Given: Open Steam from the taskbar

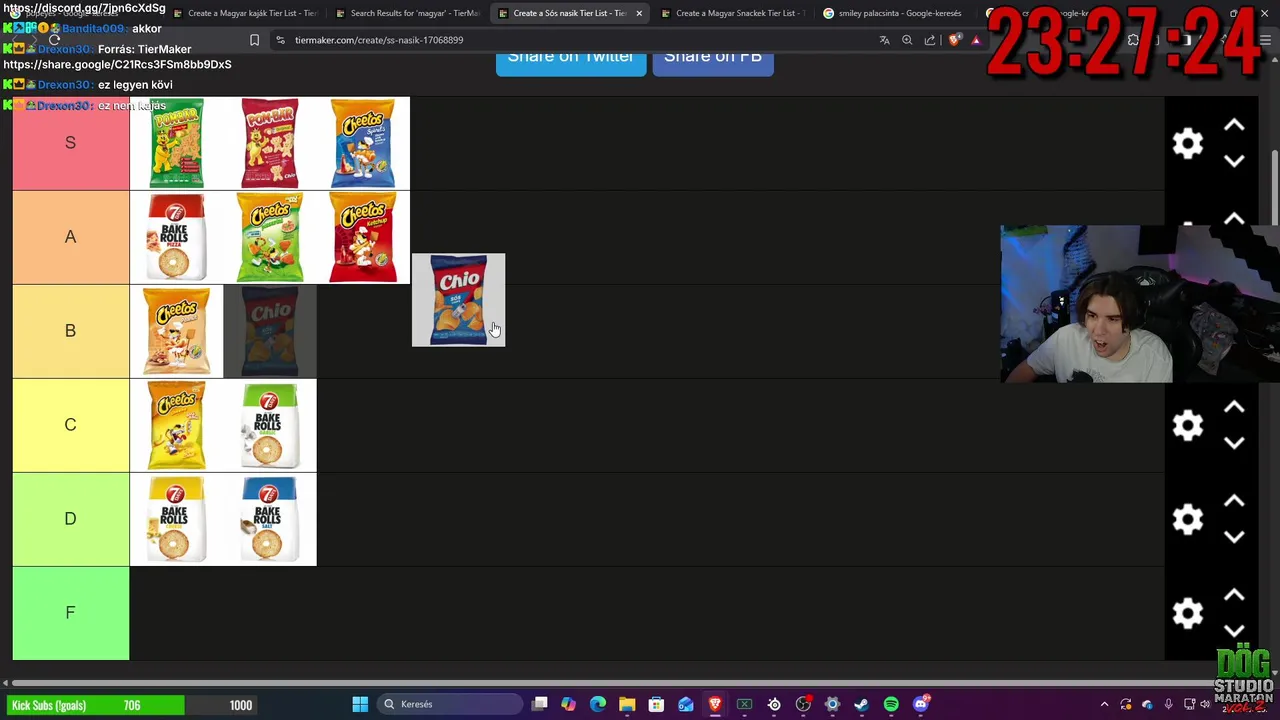Looking at the screenshot, I should tap(861, 704).
